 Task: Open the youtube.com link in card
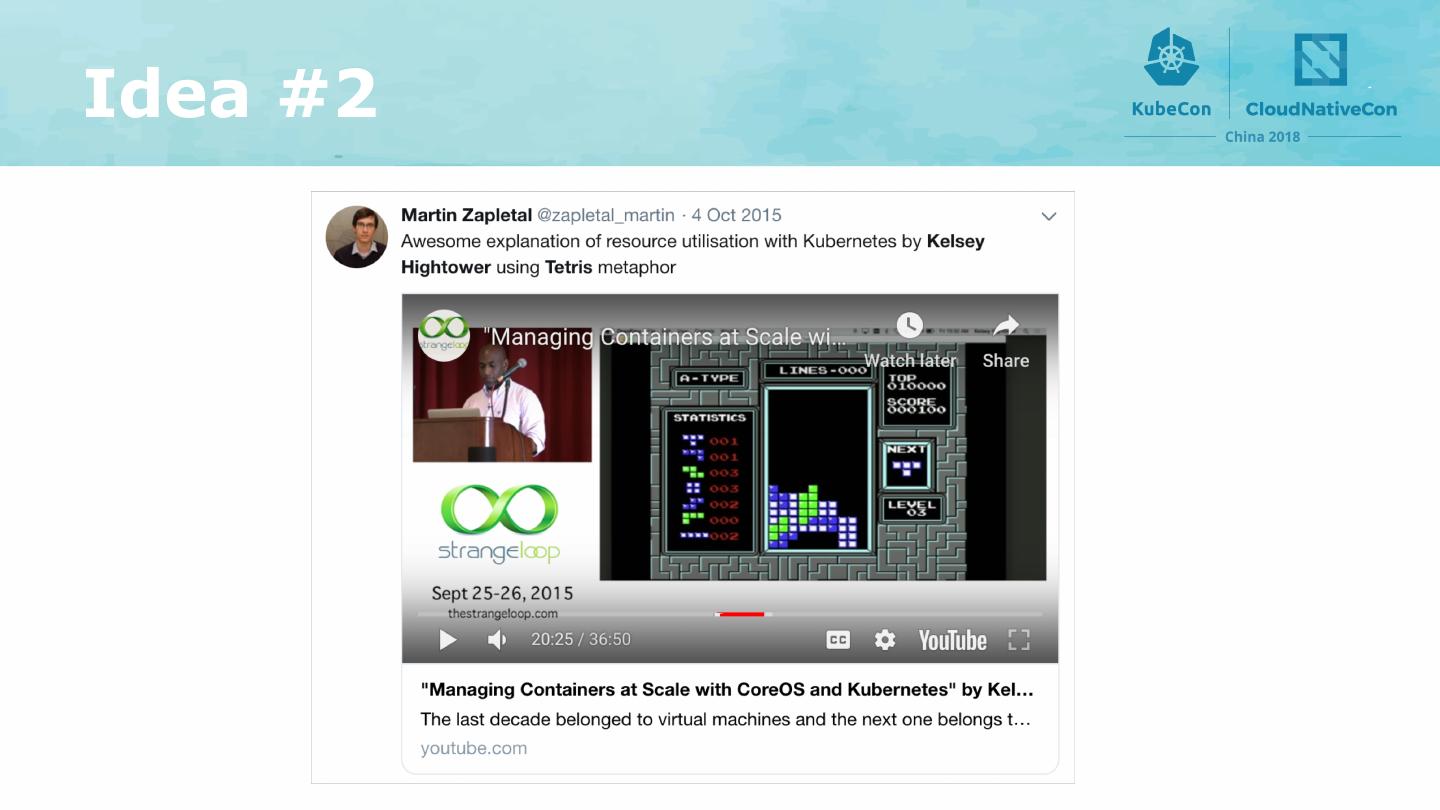pos(474,748)
